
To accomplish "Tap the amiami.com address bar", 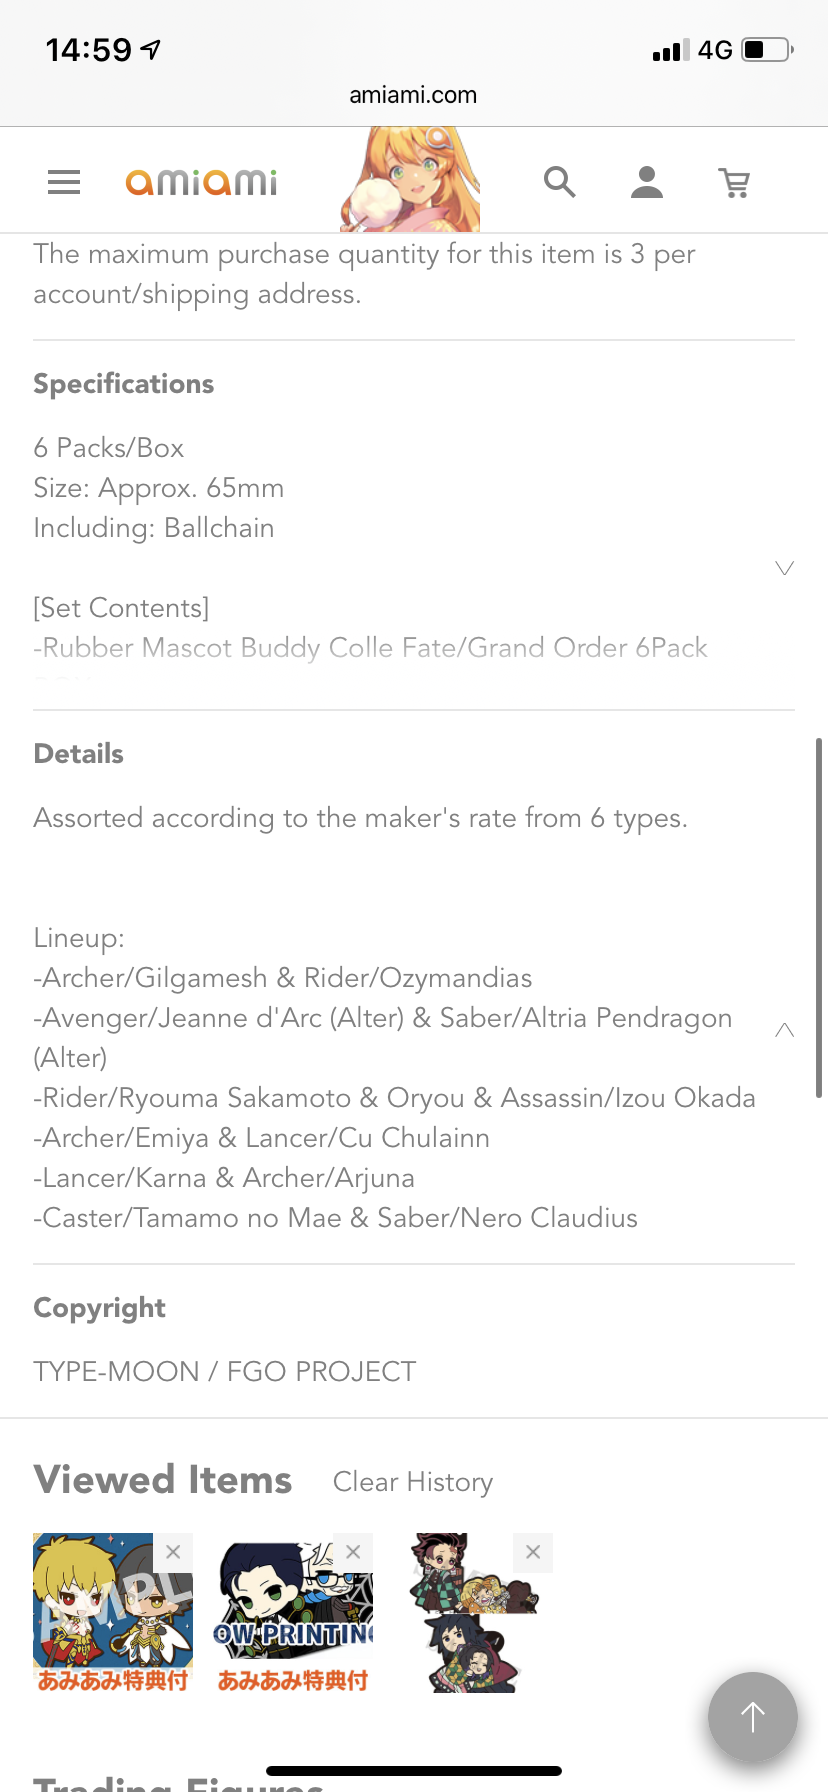I will 413,95.
